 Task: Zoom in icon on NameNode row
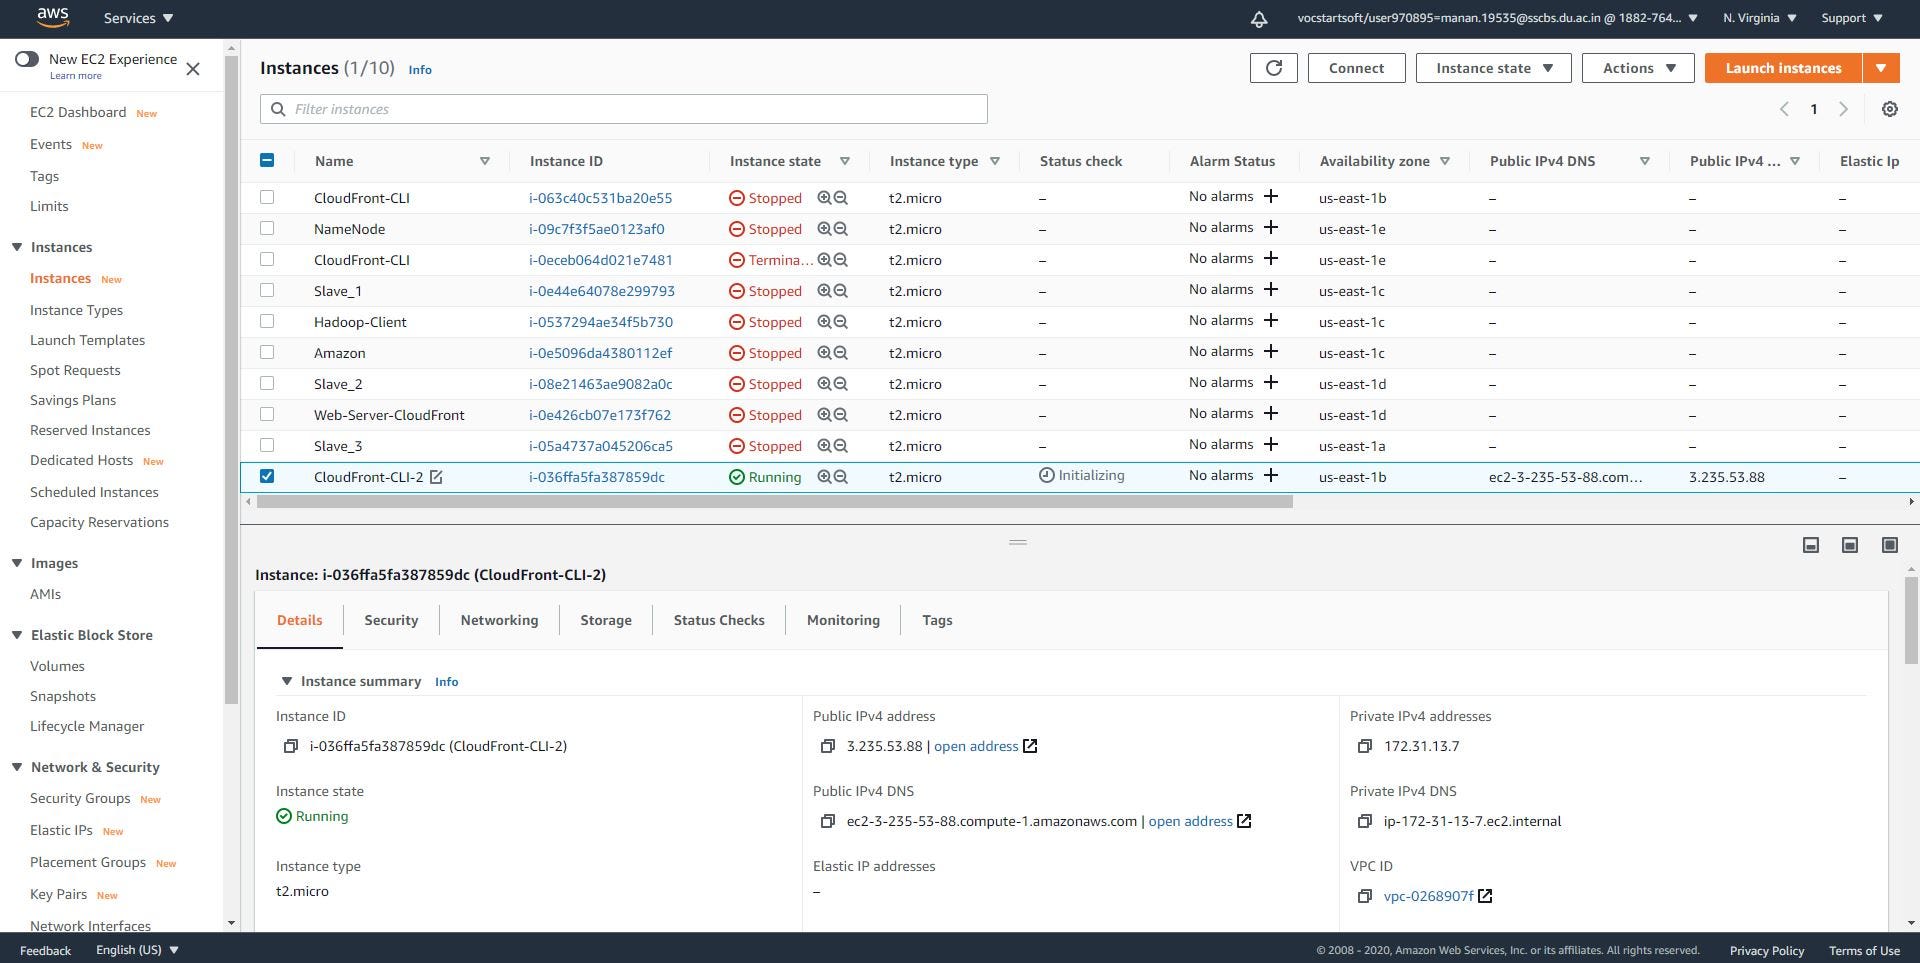[x=824, y=229]
